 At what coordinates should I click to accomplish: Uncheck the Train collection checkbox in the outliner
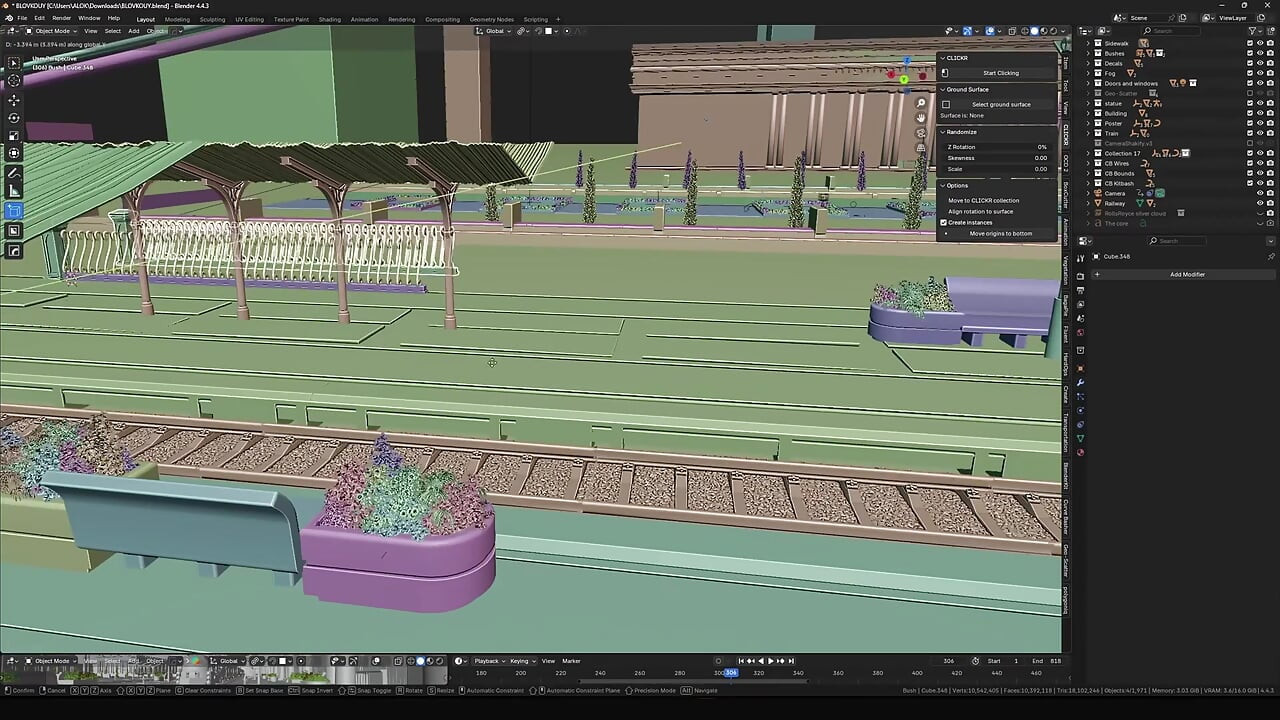point(1250,133)
